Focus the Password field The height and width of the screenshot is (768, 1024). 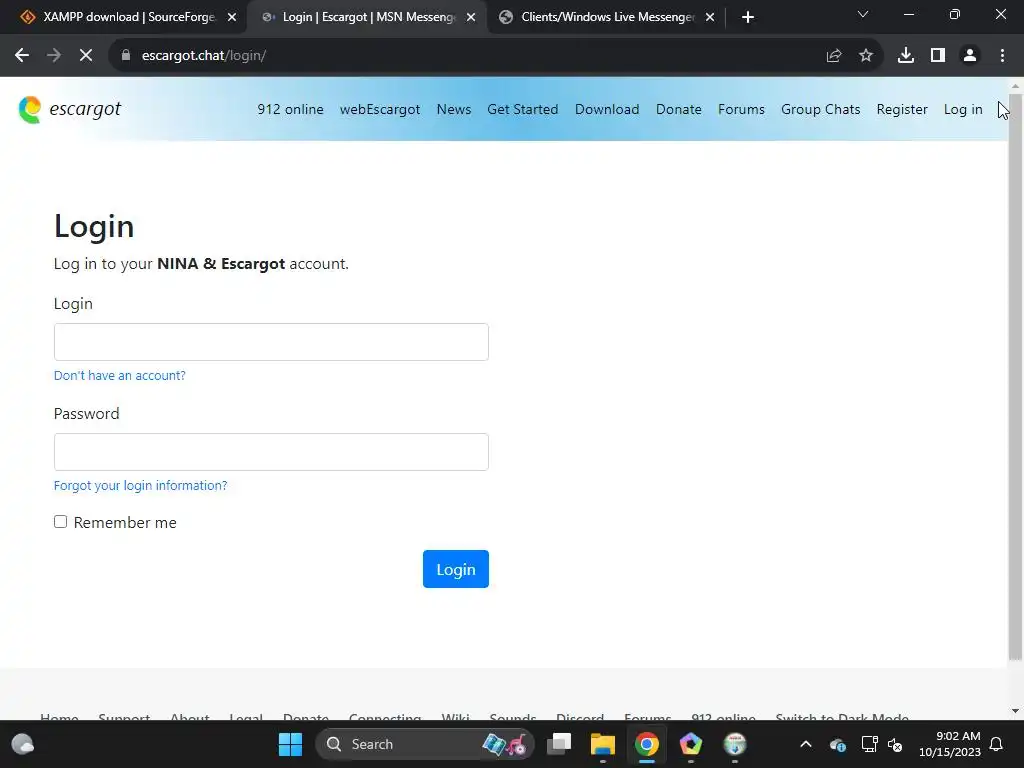point(271,451)
